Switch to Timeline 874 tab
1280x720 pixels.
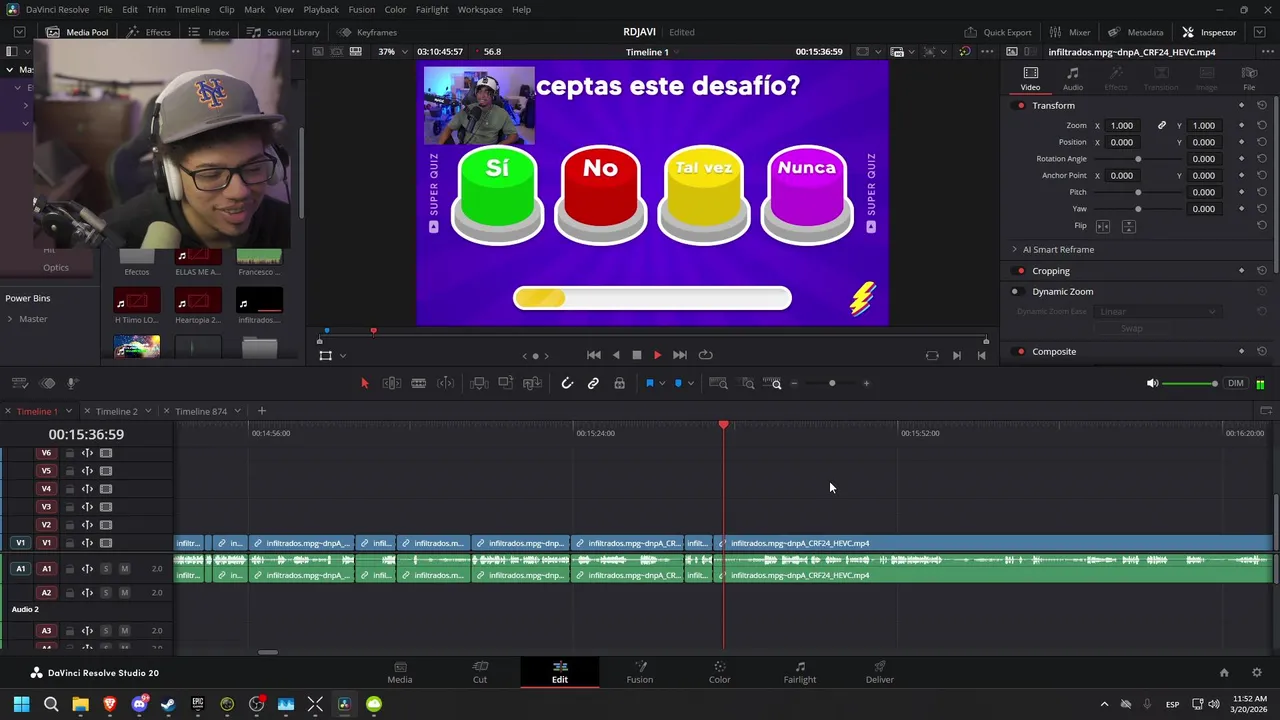point(201,412)
